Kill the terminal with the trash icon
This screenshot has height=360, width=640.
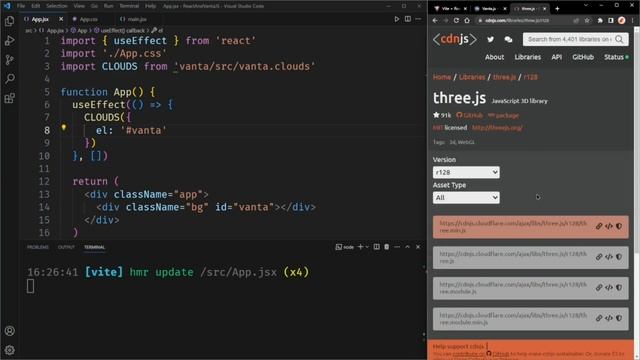tap(387, 247)
